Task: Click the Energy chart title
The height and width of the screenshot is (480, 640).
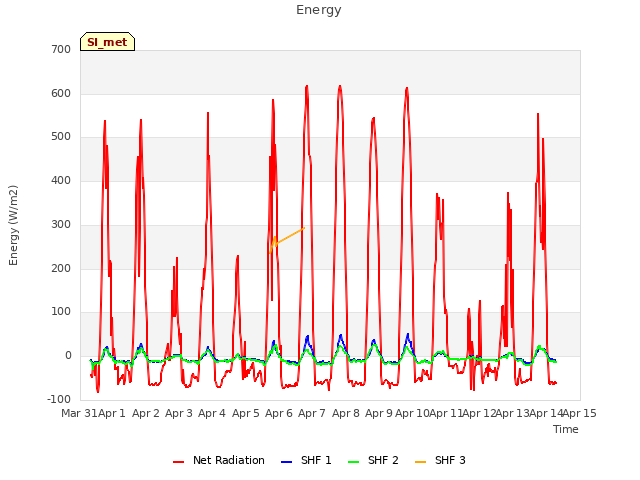Action: tap(318, 10)
